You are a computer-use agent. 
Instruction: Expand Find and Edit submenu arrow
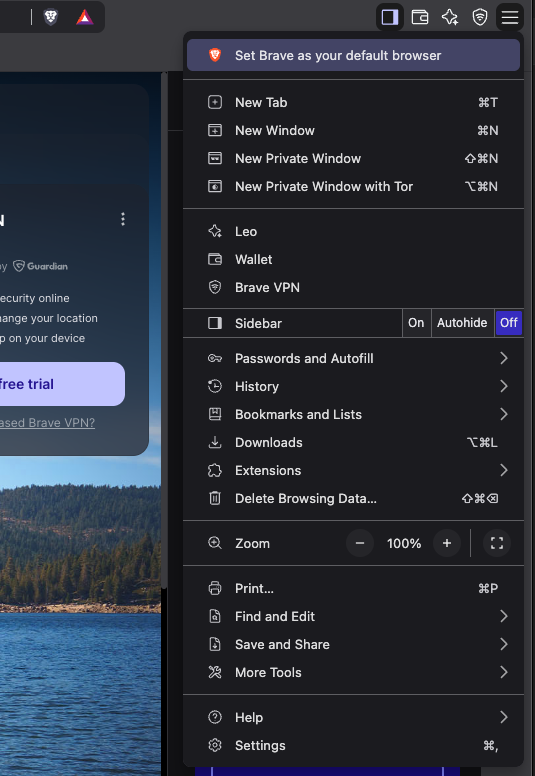click(504, 616)
